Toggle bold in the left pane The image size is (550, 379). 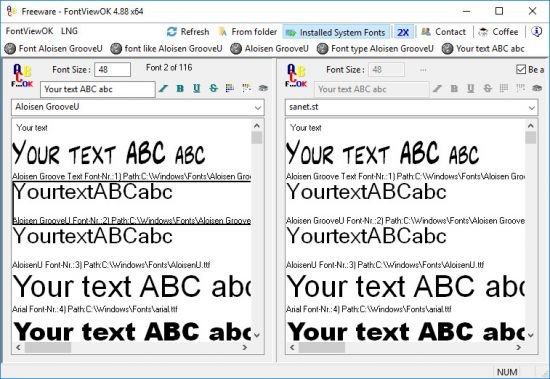tap(180, 88)
